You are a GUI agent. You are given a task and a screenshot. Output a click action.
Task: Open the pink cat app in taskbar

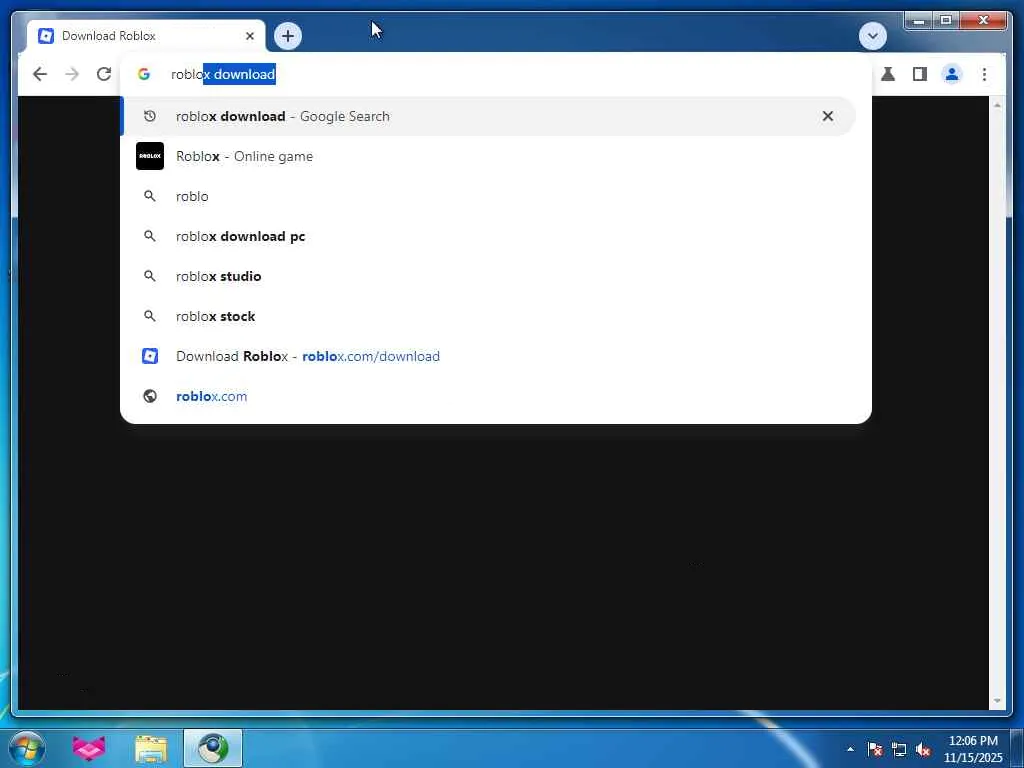[x=89, y=748]
